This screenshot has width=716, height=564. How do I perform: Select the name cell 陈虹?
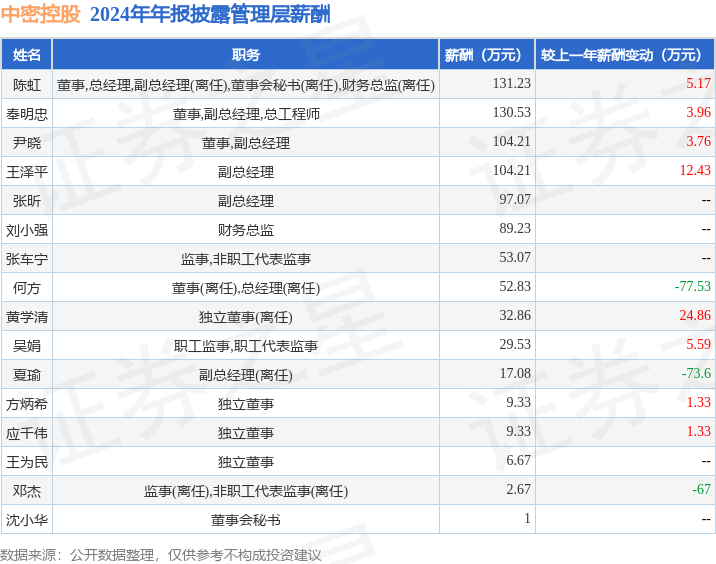coord(26,85)
